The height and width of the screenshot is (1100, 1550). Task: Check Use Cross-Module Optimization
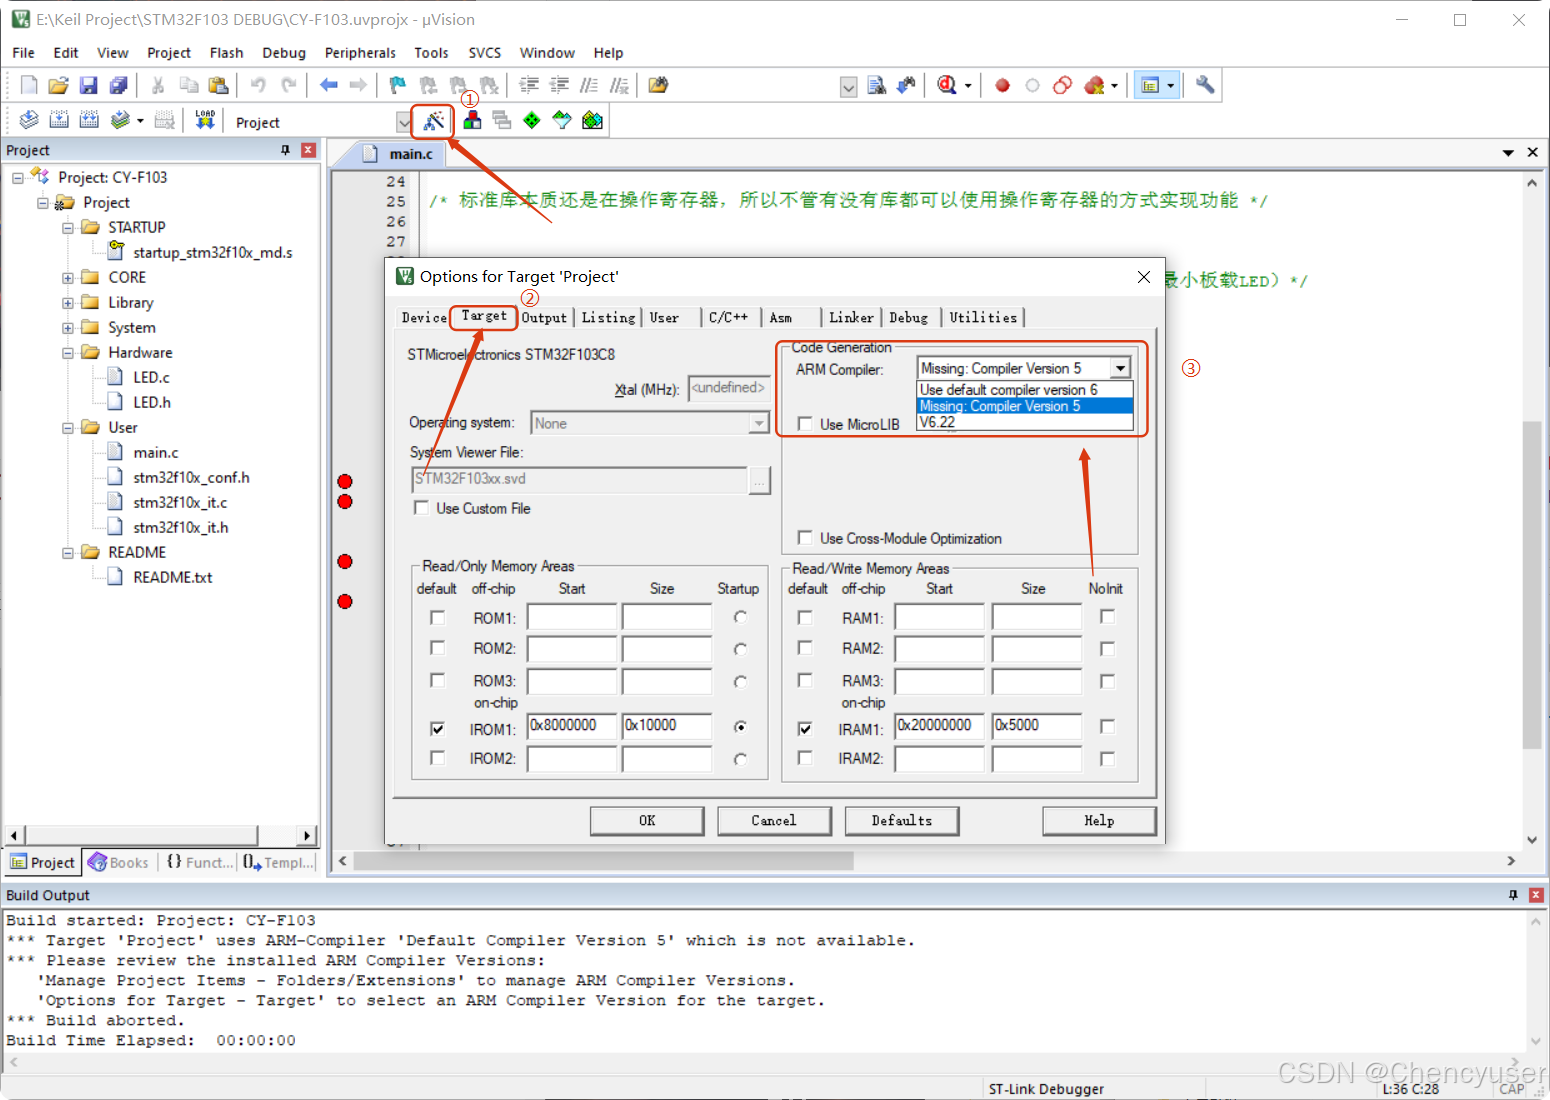pos(805,538)
